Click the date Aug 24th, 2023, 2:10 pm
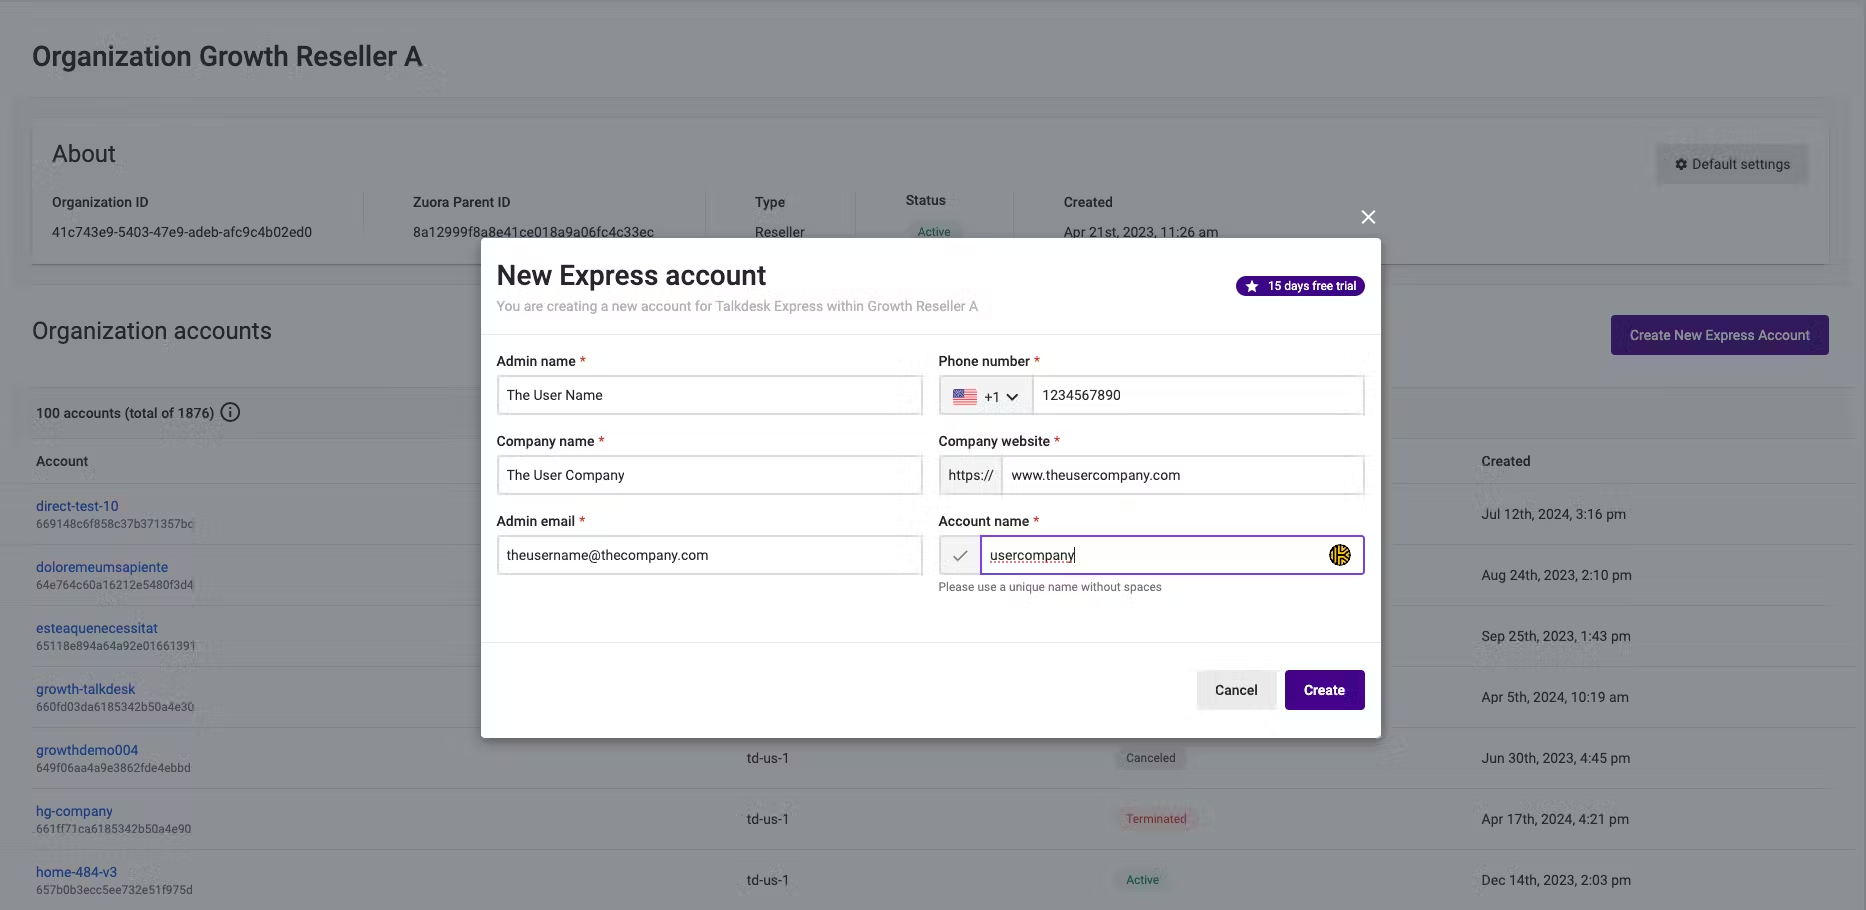This screenshot has height=910, width=1866. point(1556,575)
